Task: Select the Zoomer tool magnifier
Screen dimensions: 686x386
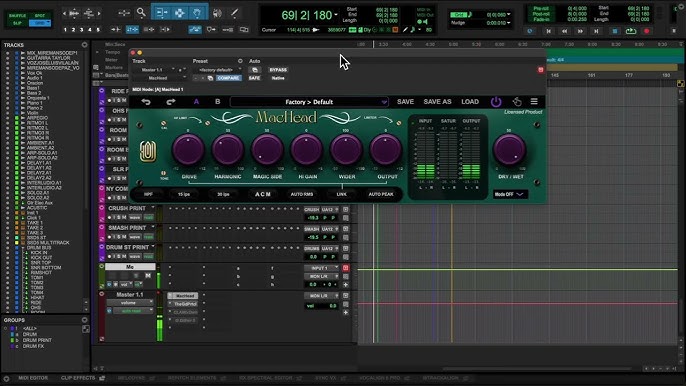Action: click(x=141, y=13)
